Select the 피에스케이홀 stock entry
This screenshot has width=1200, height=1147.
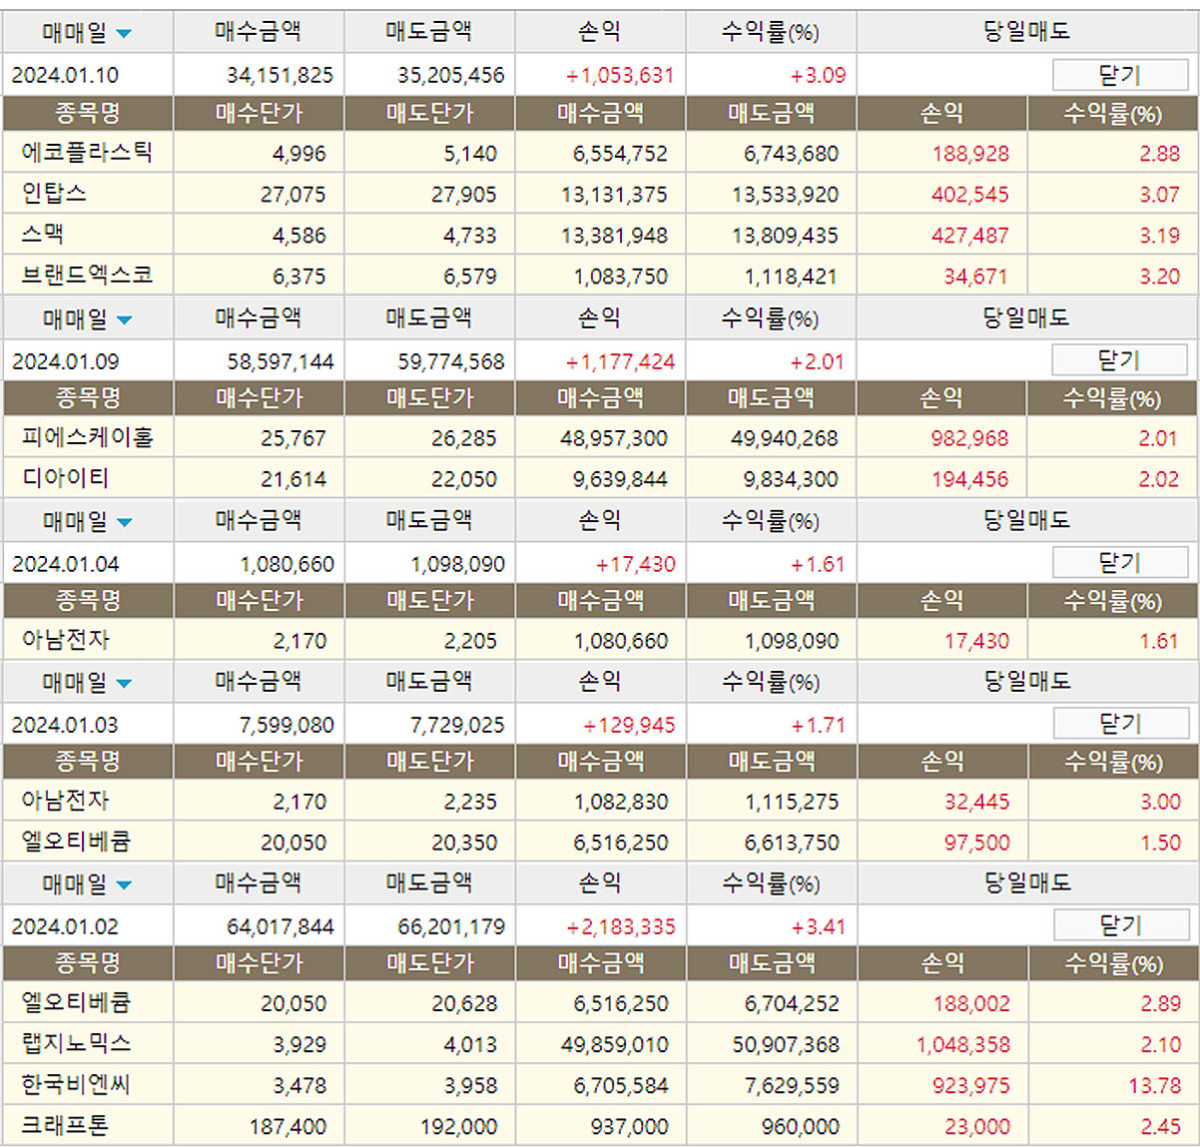[x=87, y=438]
